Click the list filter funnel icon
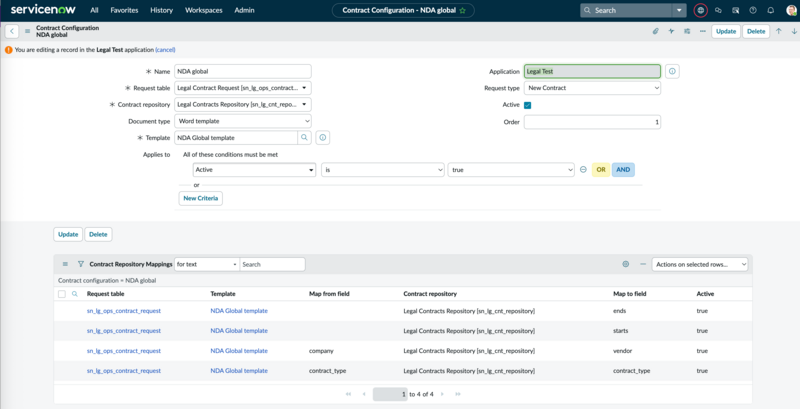This screenshot has height=409, width=800. [81, 264]
